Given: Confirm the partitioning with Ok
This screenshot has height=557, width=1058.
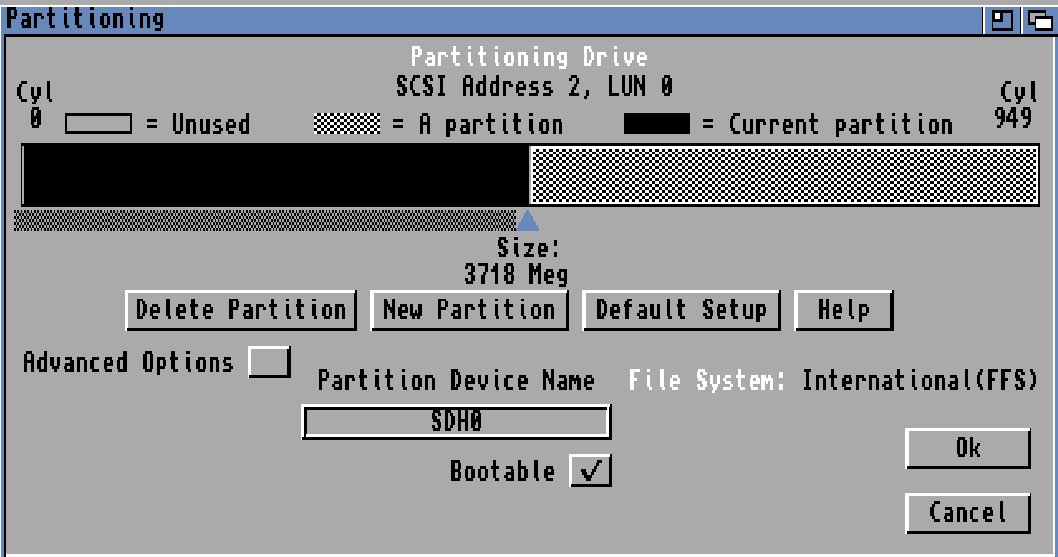Looking at the screenshot, I should (967, 449).
